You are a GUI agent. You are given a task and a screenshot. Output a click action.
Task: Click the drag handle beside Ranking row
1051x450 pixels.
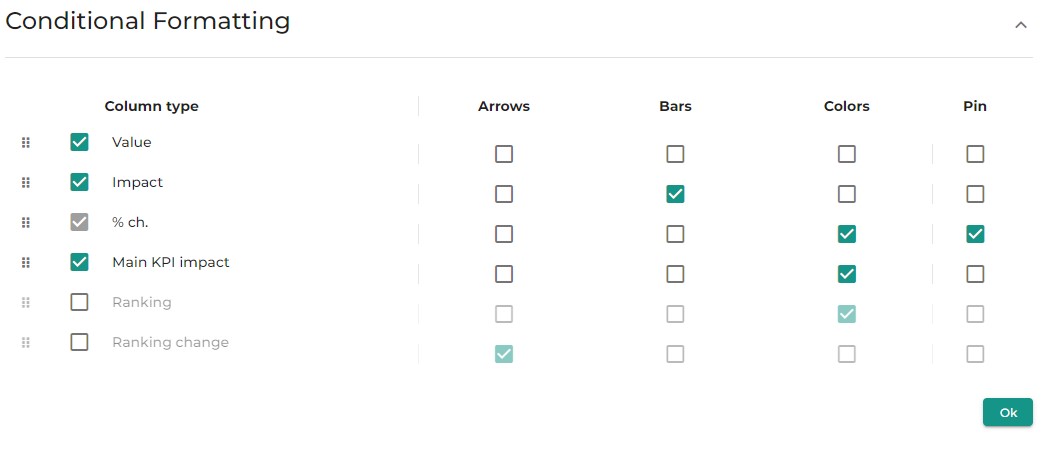point(26,302)
